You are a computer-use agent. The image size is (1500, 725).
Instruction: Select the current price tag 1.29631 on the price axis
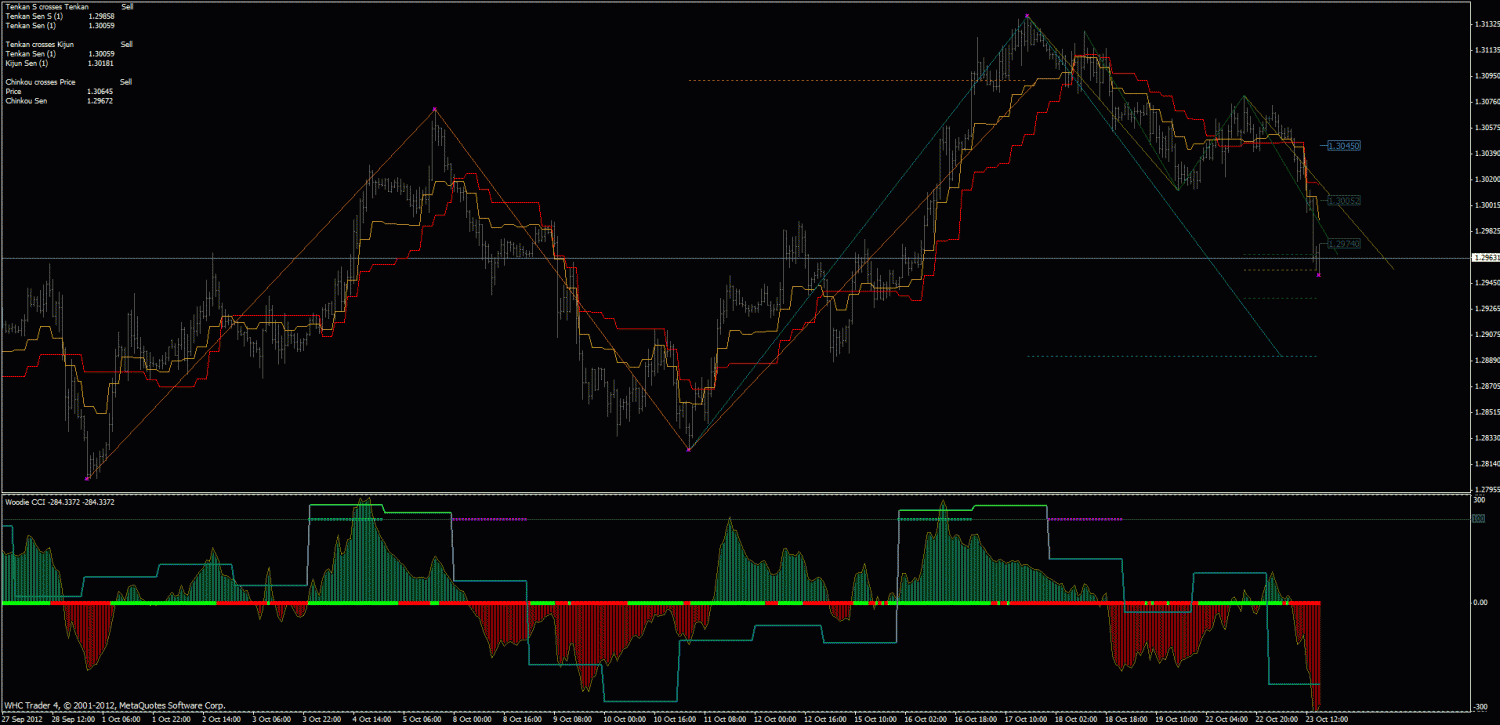(x=1484, y=257)
